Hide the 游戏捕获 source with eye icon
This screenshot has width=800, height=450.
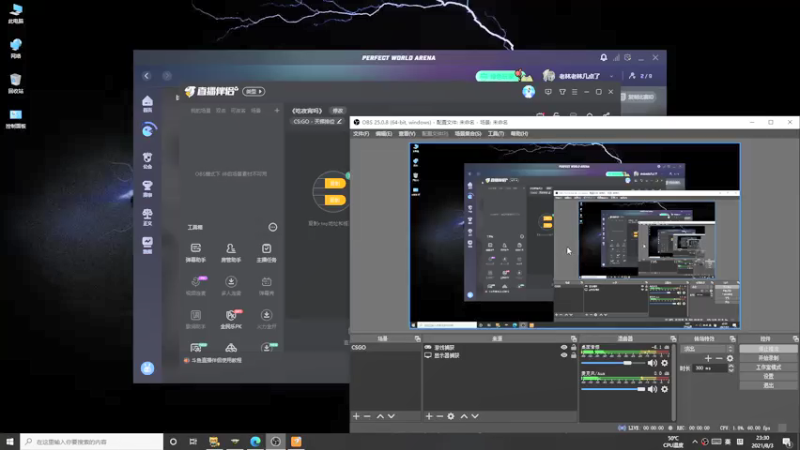point(564,347)
